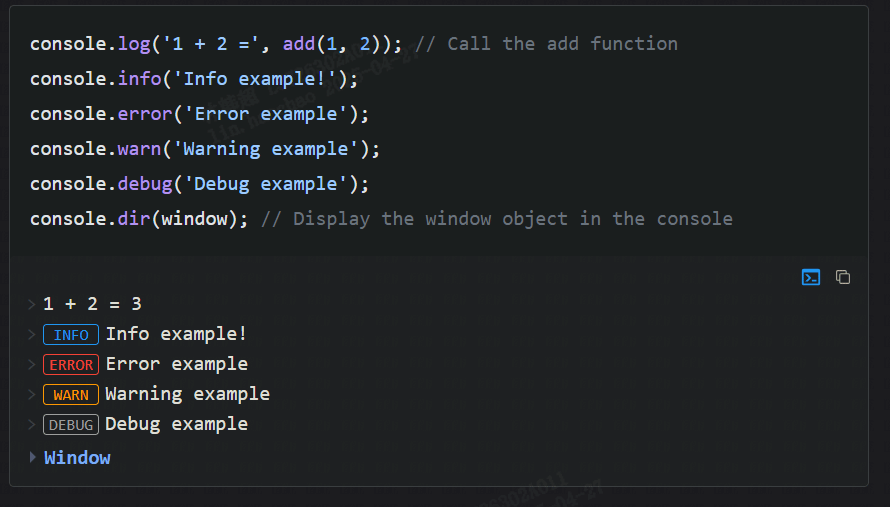
Task: Click the 'Info example!' output text
Action: point(176,334)
